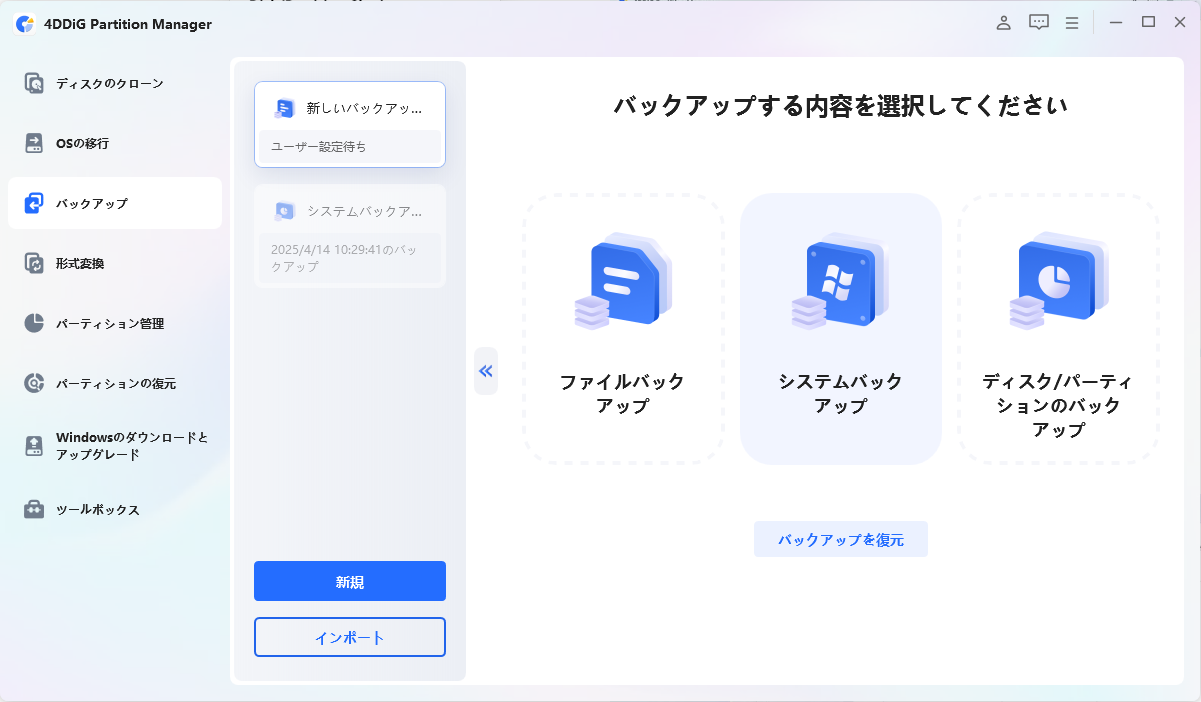Click the バックアップする内容を選択してください heading
1201x702 pixels.
click(840, 105)
